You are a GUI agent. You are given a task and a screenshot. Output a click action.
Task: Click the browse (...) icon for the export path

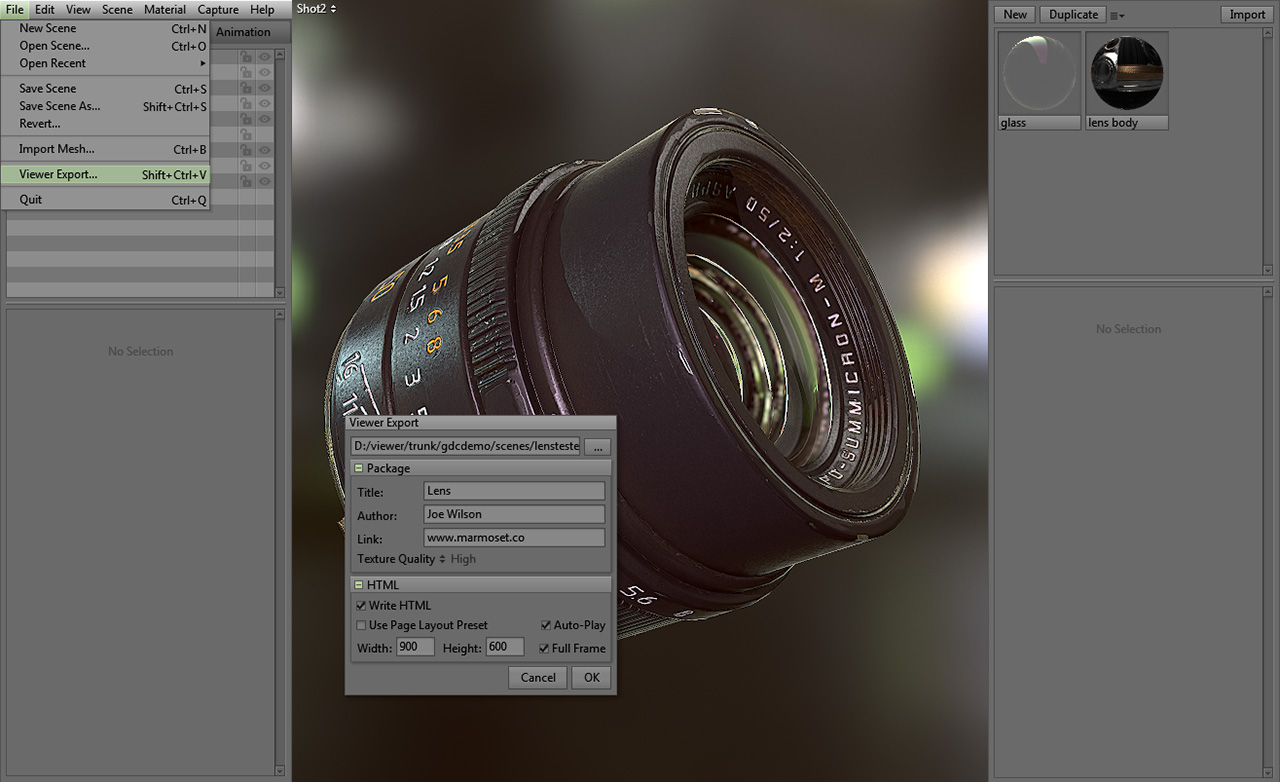[x=597, y=446]
